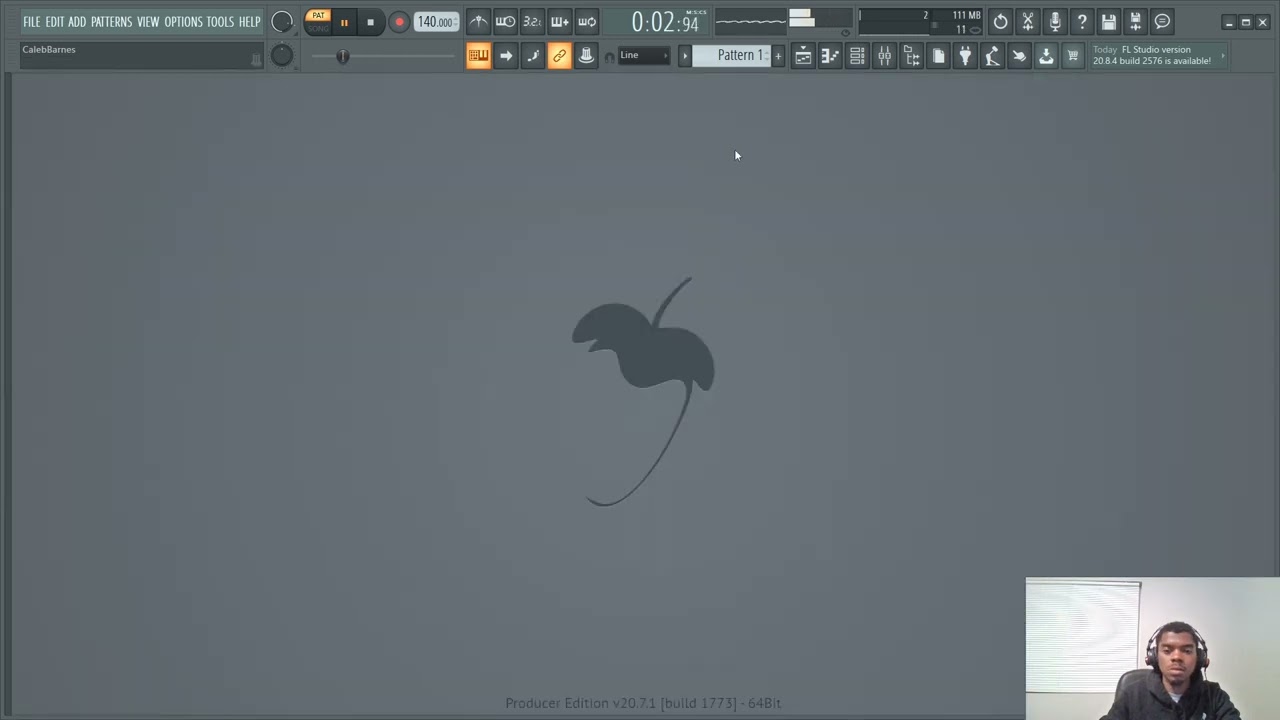The width and height of the screenshot is (1280, 720).
Task: Toggle multilink to controllers
Action: (x=586, y=56)
